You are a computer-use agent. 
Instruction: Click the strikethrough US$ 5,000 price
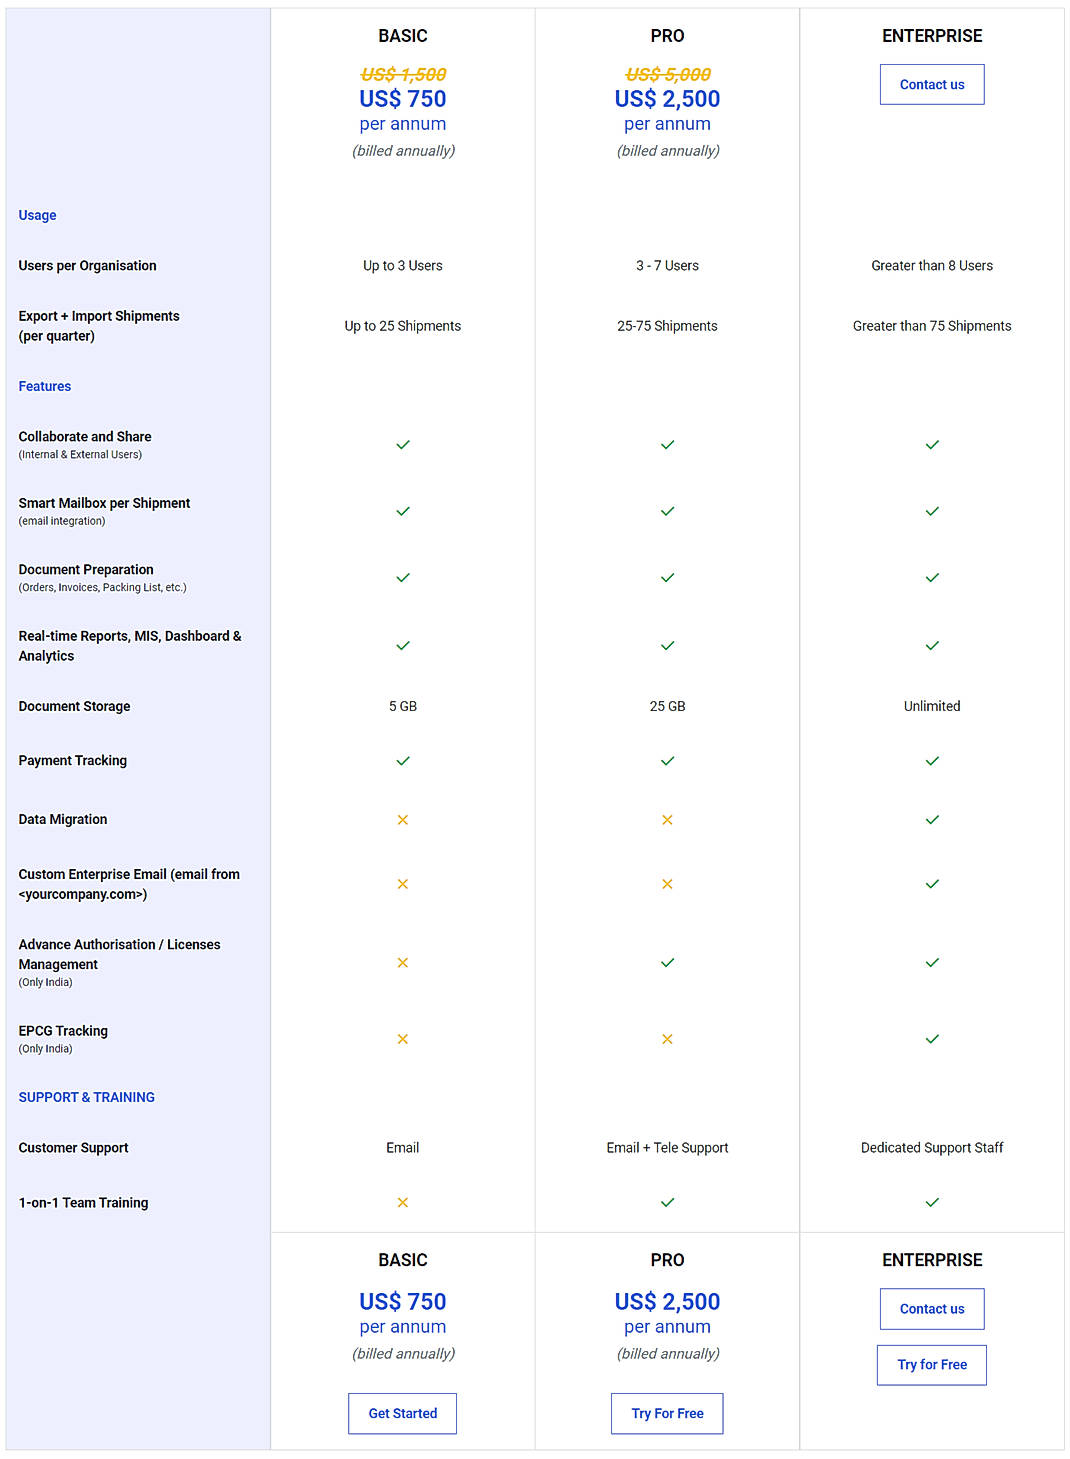(x=667, y=72)
